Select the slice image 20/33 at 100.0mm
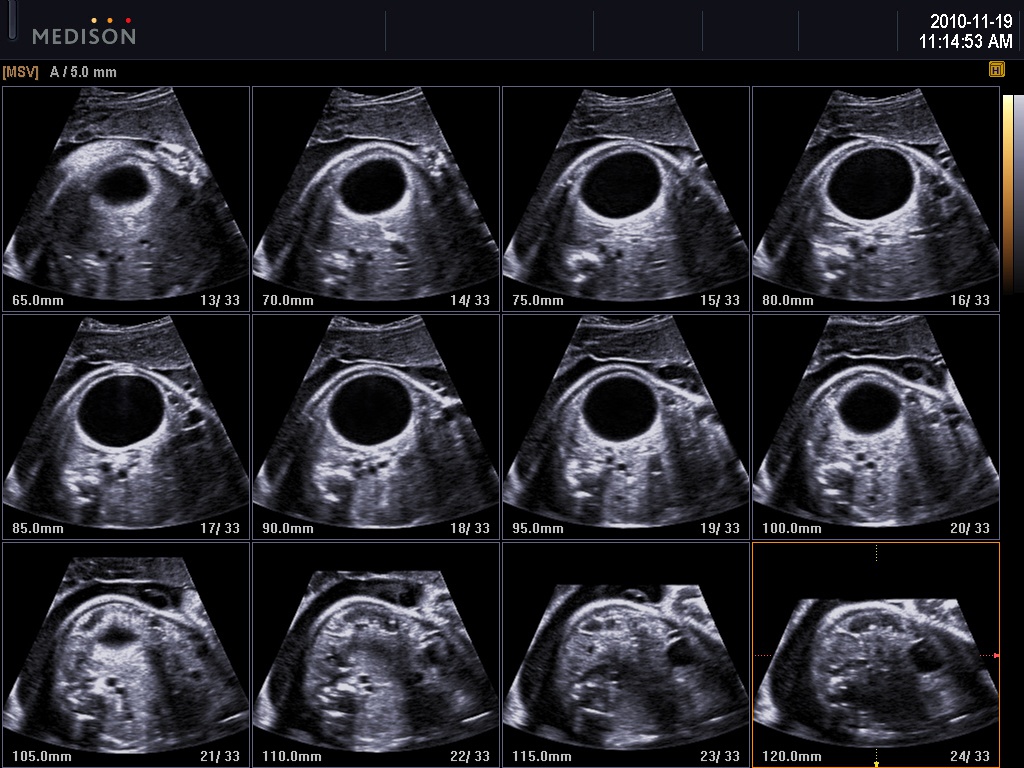The image size is (1024, 768). click(x=876, y=426)
